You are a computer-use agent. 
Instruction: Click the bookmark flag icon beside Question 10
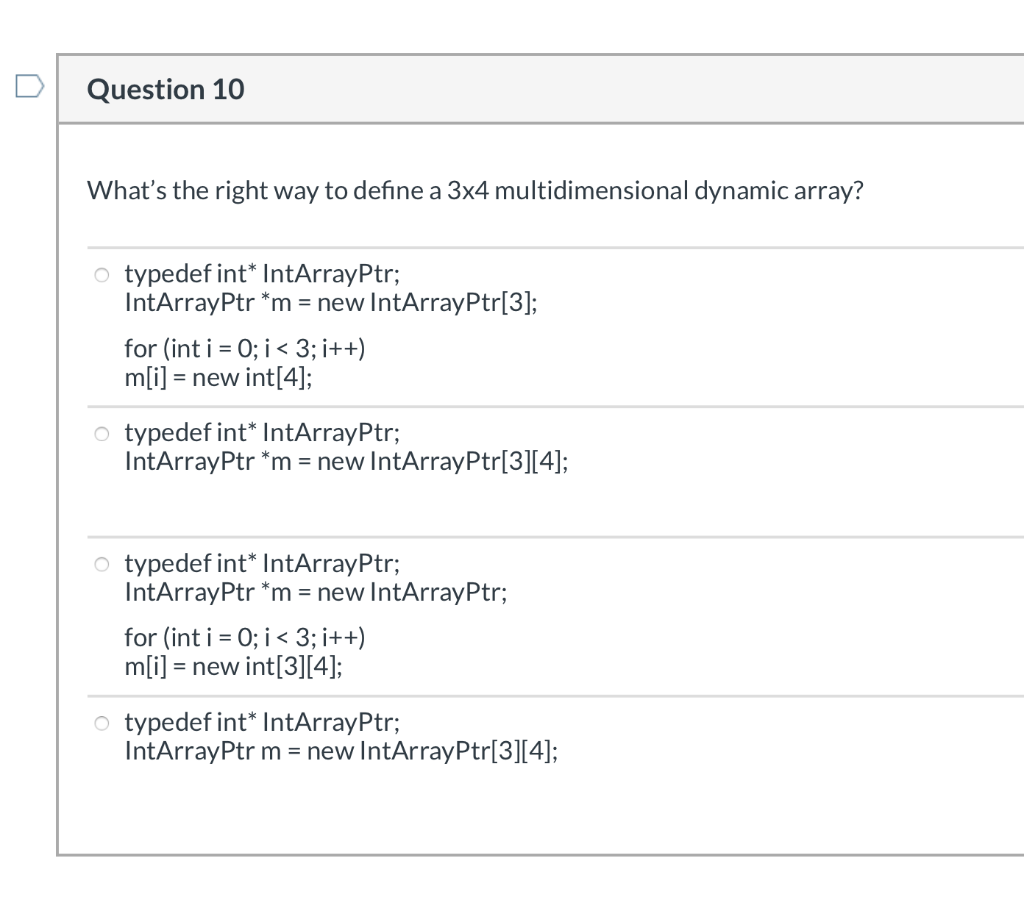tap(30, 87)
